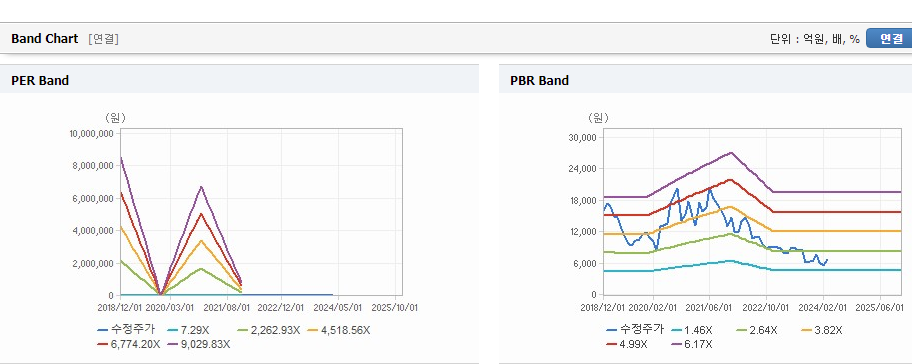Viewport: 912px width, 364px height.
Task: Click the blue 연결 button
Action: (x=890, y=38)
